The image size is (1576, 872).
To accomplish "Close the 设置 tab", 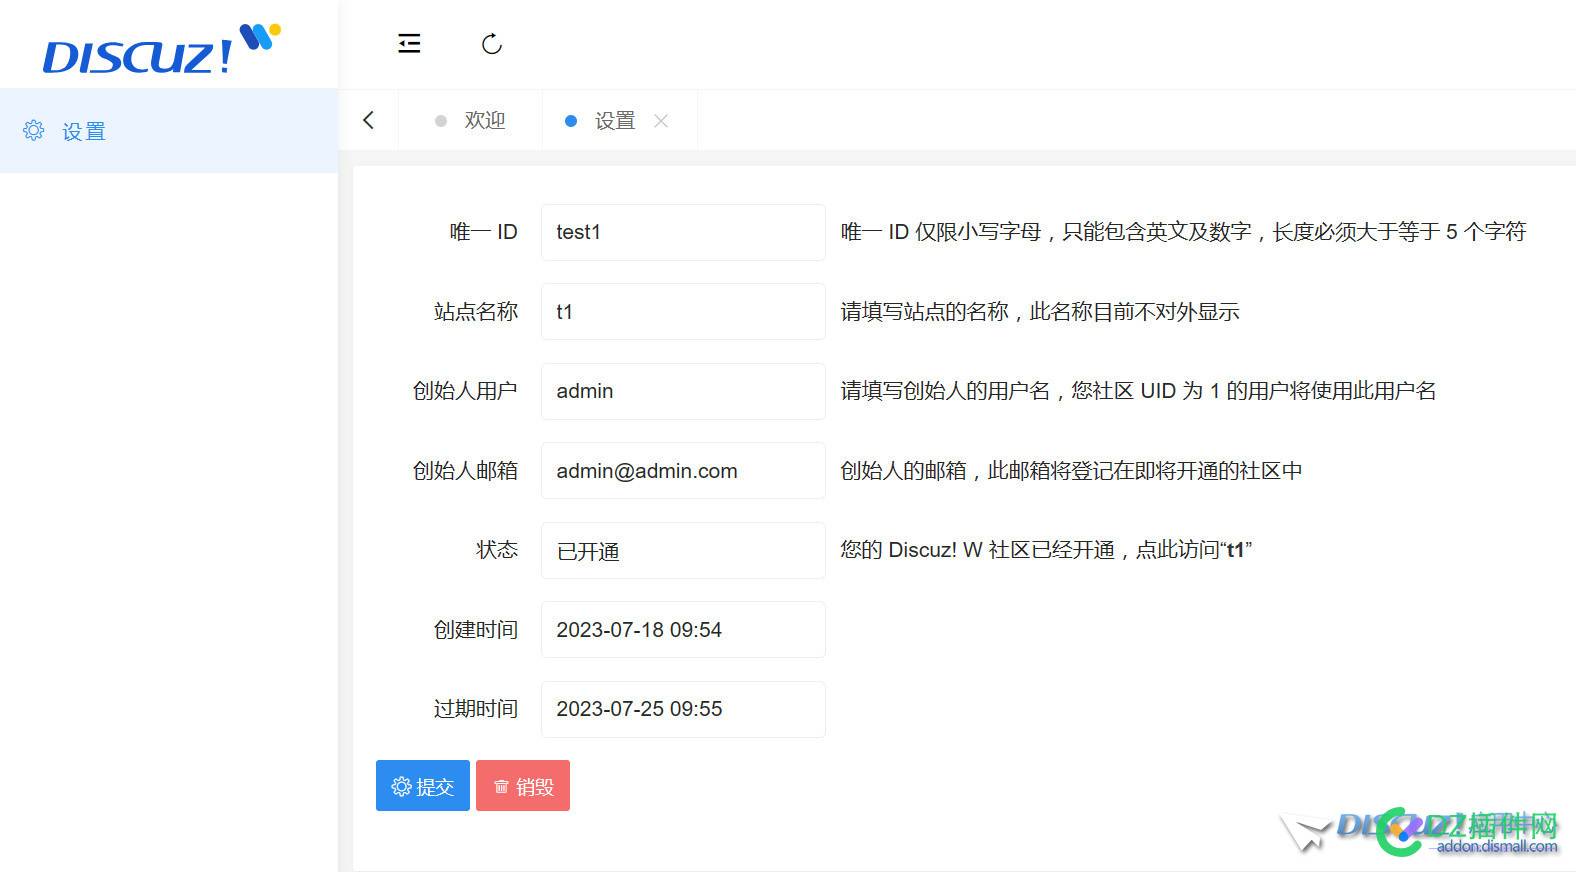I will (x=661, y=121).
